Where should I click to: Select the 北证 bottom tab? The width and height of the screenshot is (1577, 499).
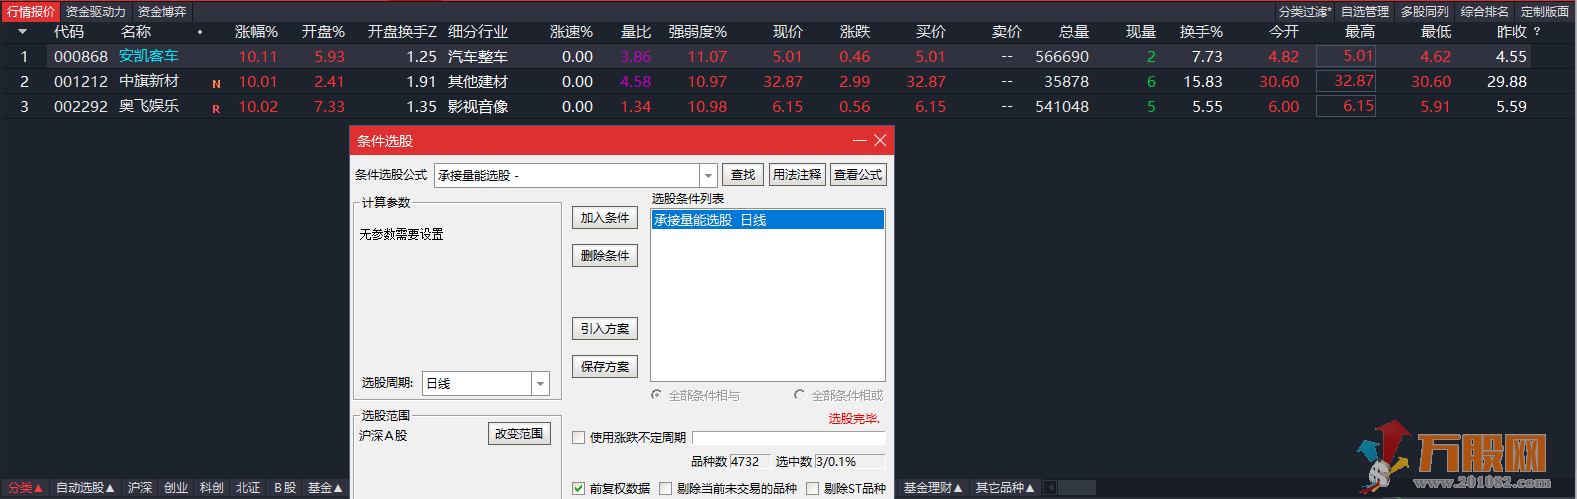248,488
